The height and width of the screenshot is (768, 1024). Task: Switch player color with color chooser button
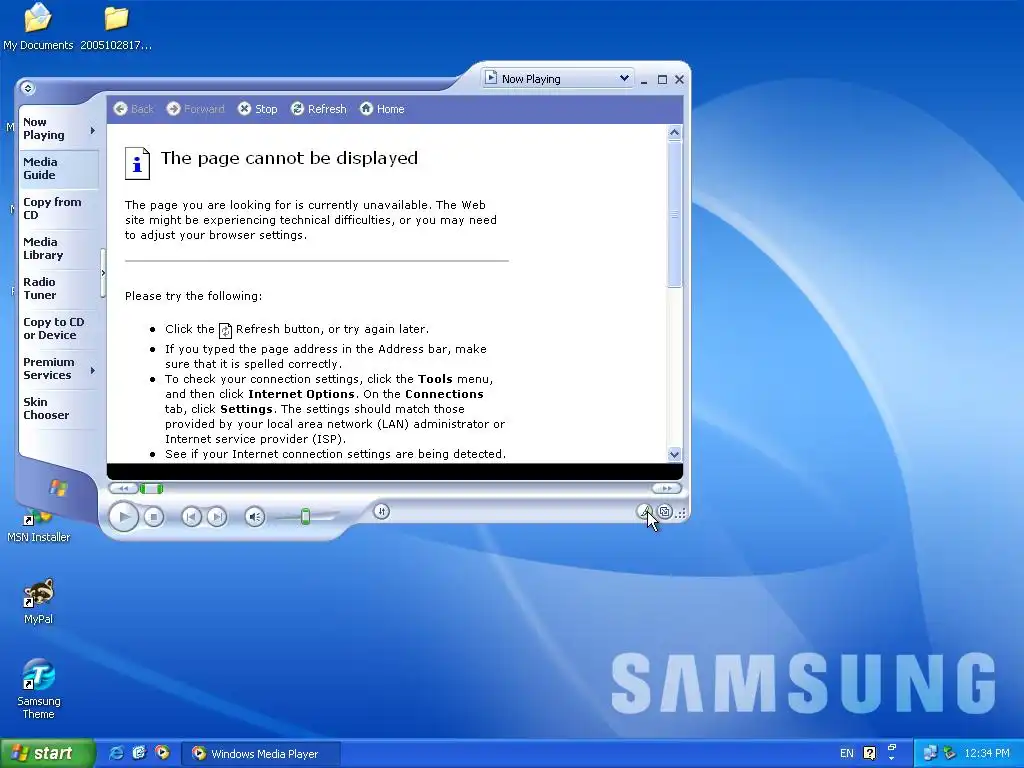(x=645, y=512)
